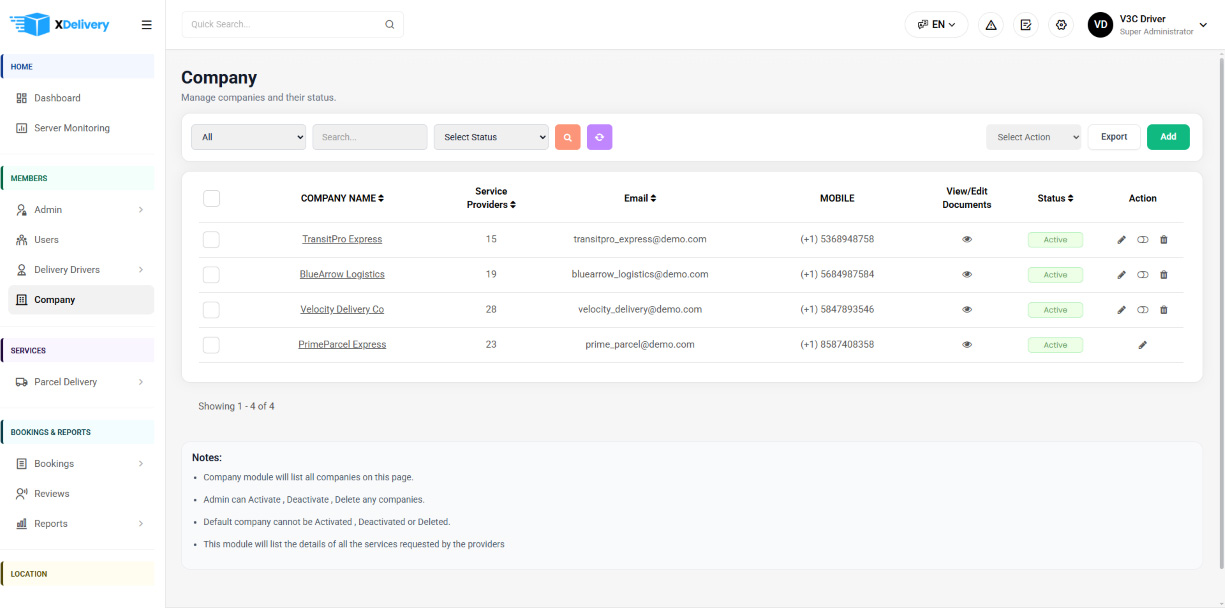This screenshot has width=1225, height=608.
Task: Click the company Search text field
Action: point(370,137)
